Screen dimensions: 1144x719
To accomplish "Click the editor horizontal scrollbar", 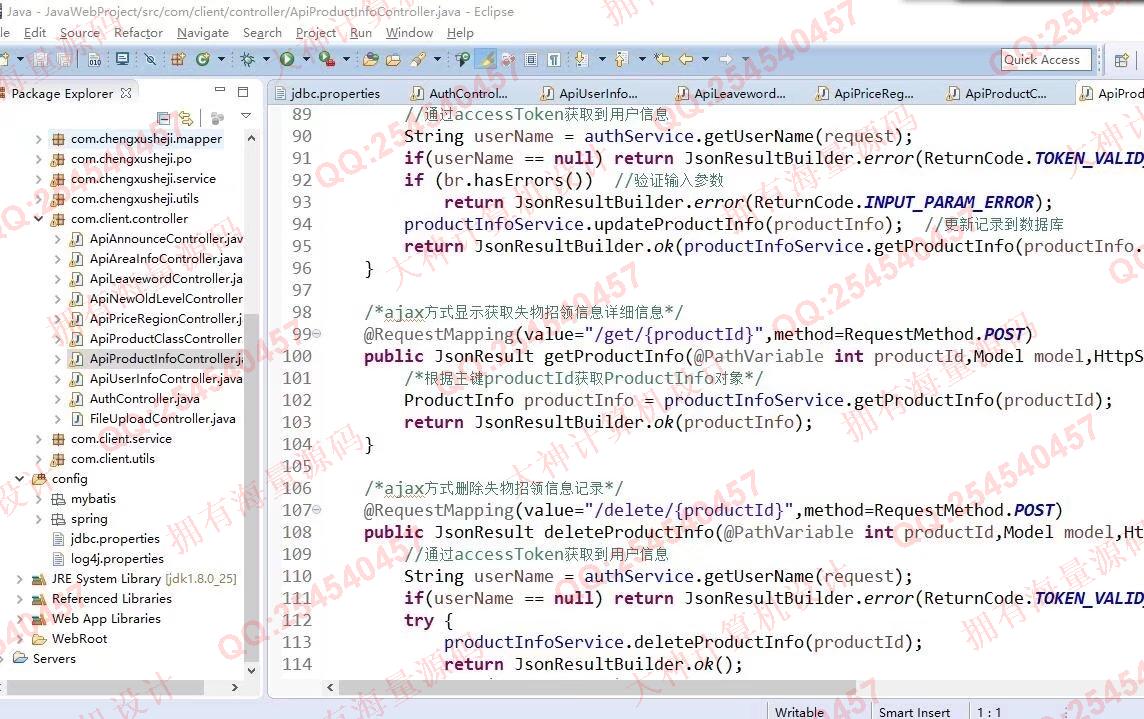I will 597,687.
